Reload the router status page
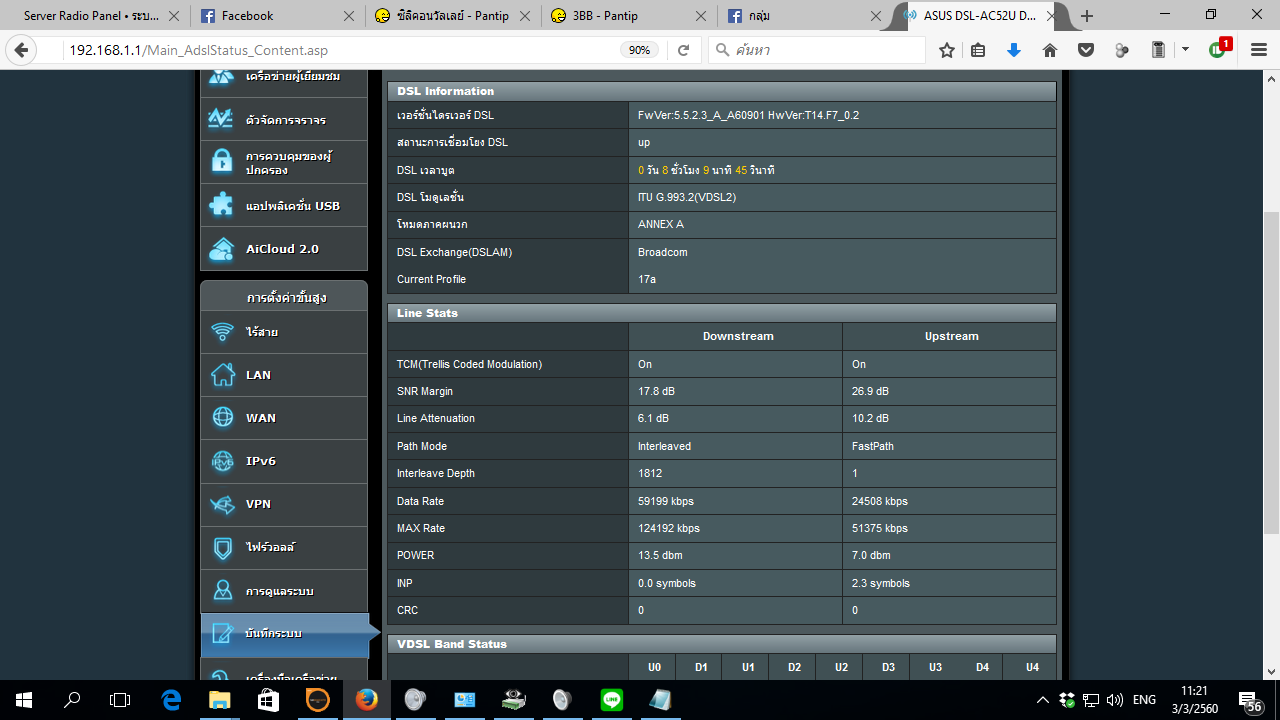This screenshot has height=720, width=1280. 684,50
